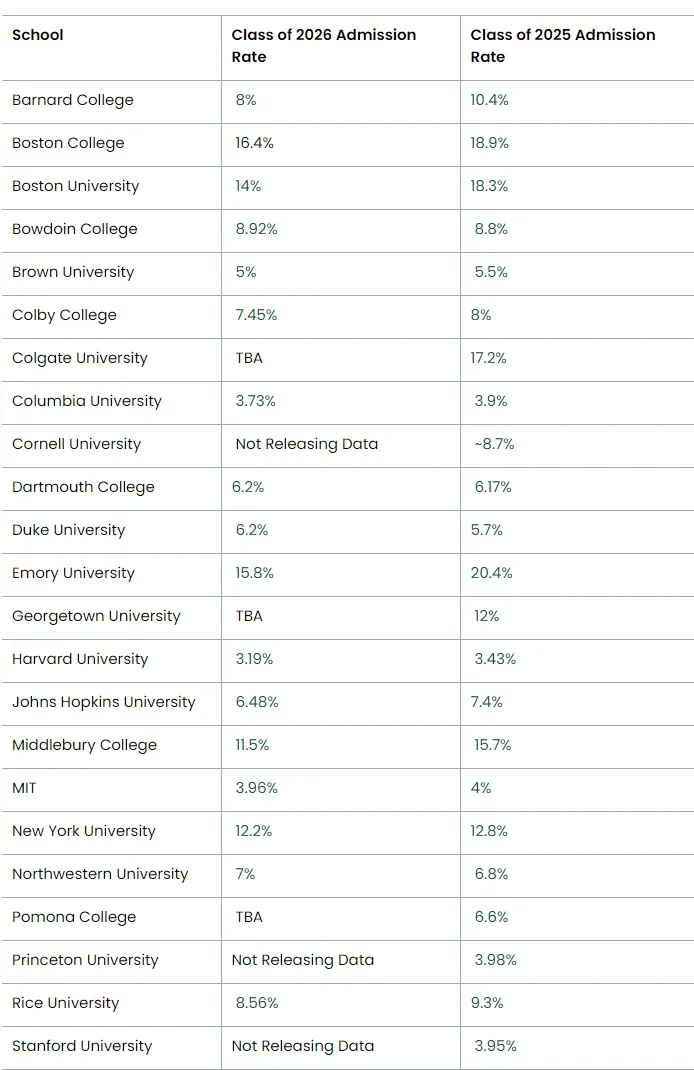694x1070 pixels.
Task: Click the MIT 3.96% admission rate
Action: pos(257,788)
